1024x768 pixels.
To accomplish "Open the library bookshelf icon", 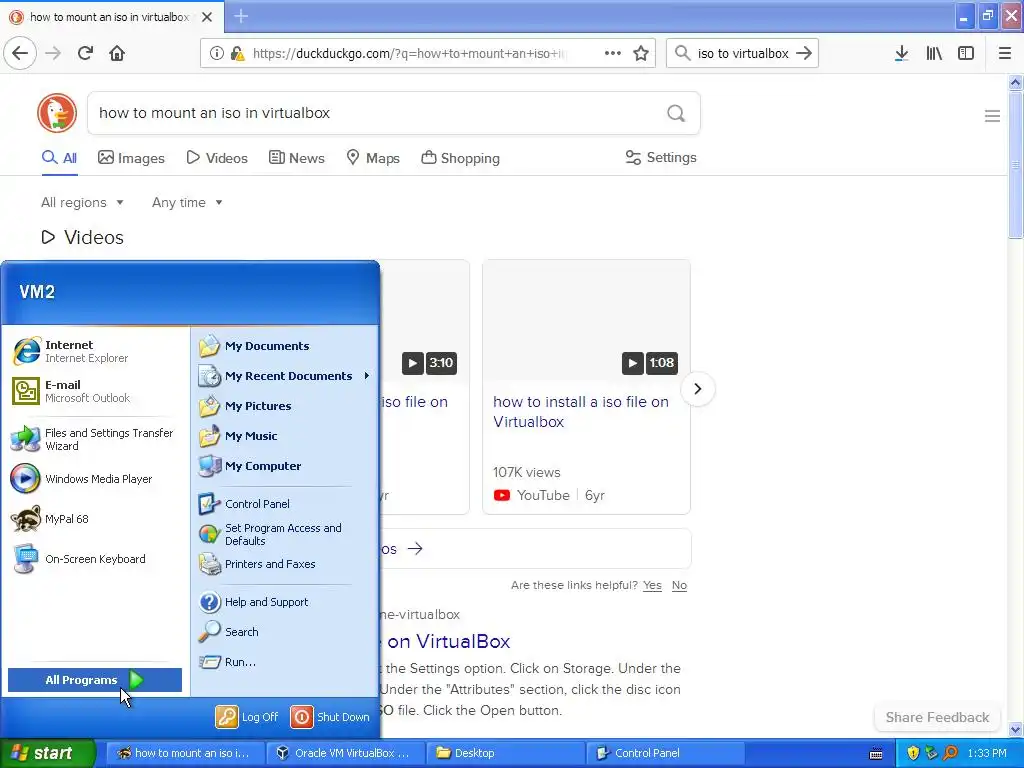I will coord(934,54).
